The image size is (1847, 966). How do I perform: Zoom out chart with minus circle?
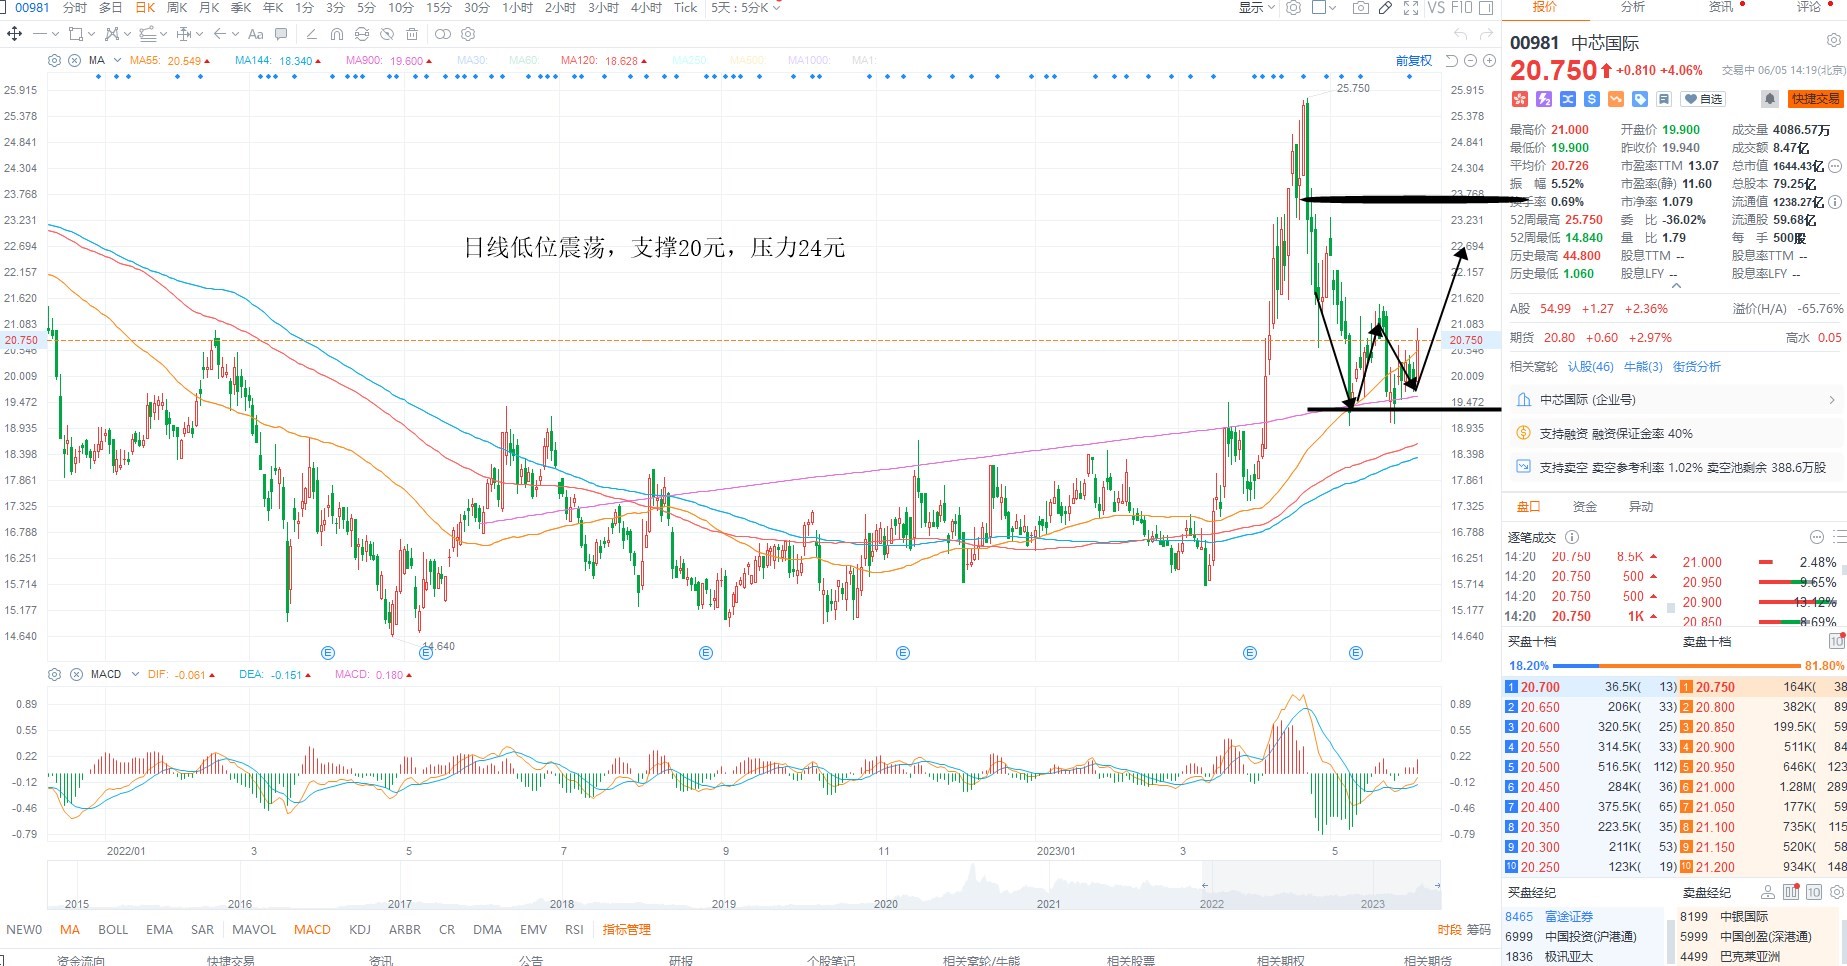[1471, 61]
